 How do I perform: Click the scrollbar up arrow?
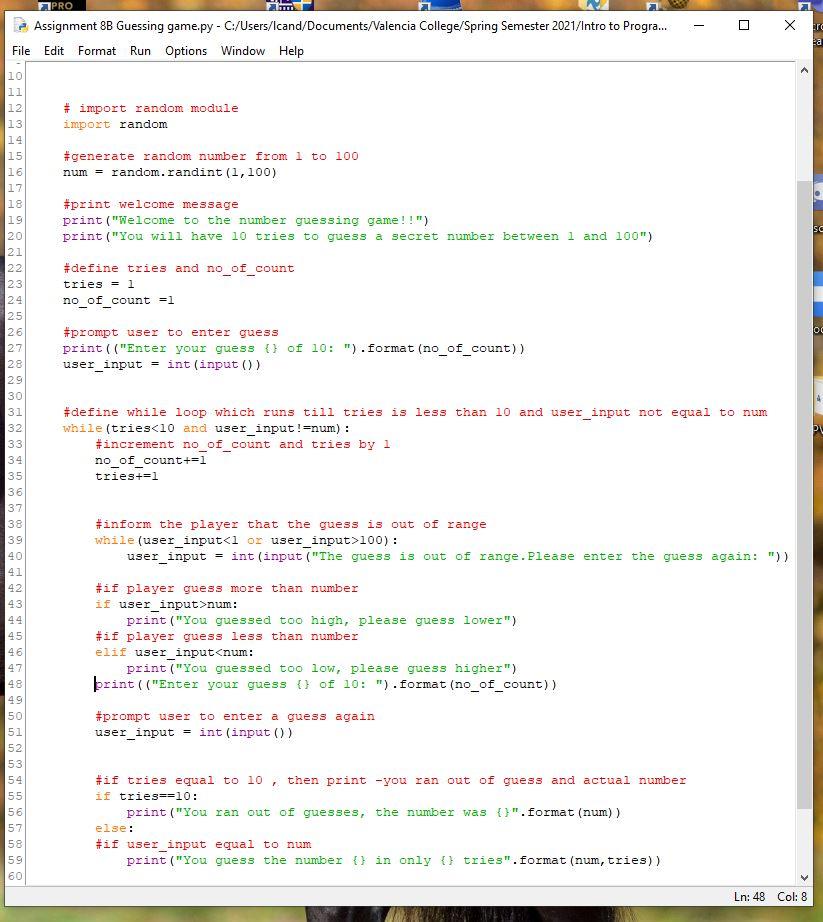(804, 71)
